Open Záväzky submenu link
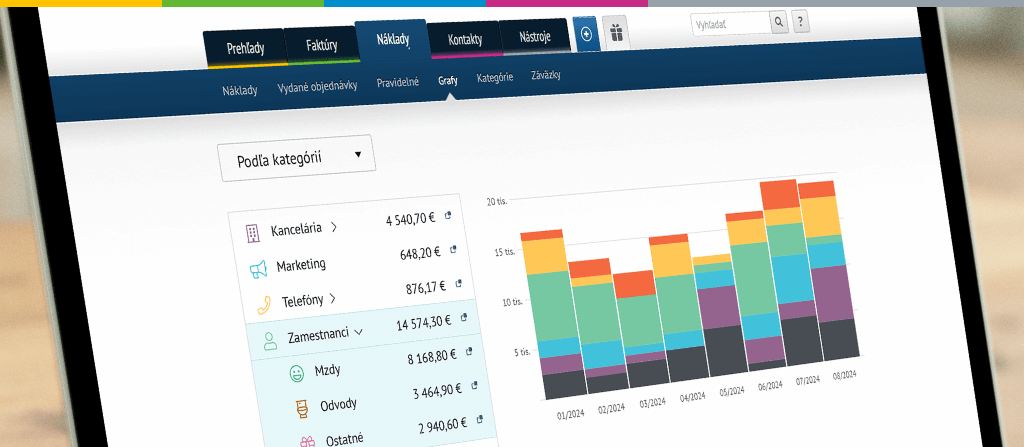Viewport: 1024px width, 447px height. [546, 75]
